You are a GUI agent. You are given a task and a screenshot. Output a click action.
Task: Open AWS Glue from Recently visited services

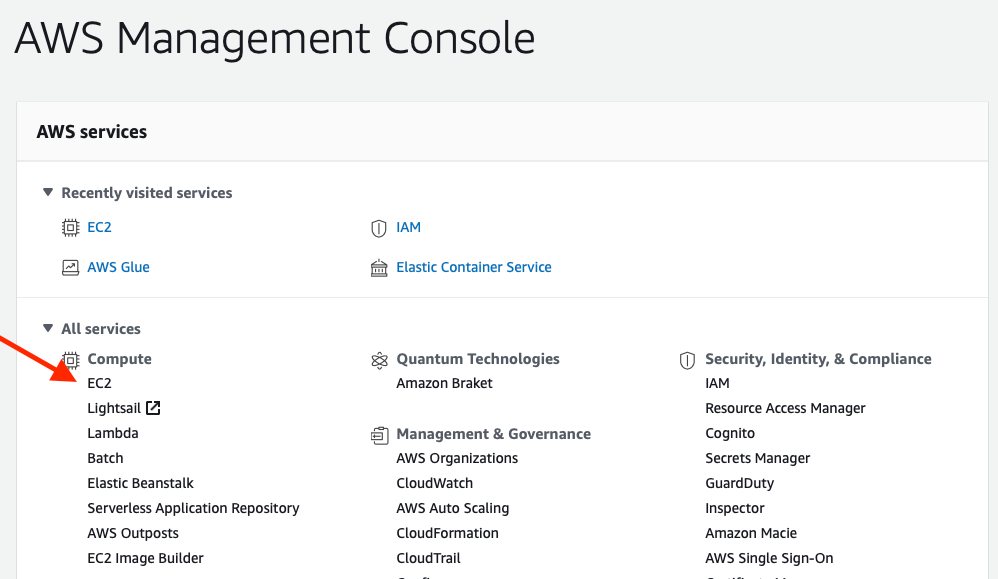pos(118,267)
